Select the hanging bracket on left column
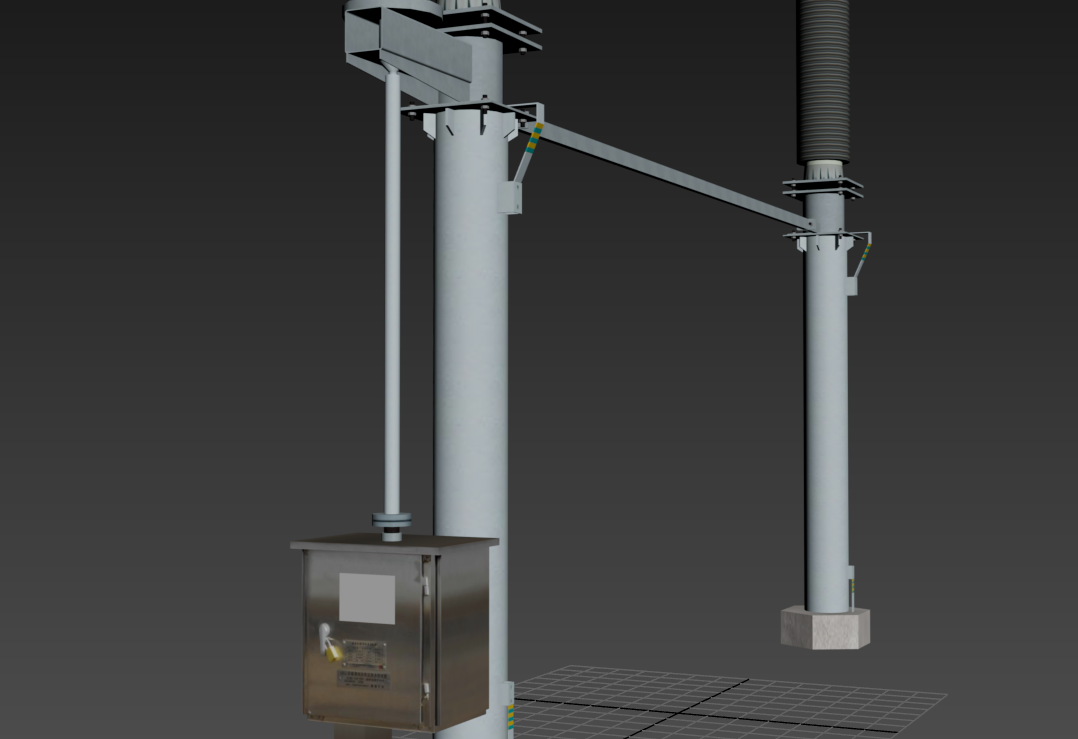Screen dimensions: 1078x739 click(x=512, y=195)
